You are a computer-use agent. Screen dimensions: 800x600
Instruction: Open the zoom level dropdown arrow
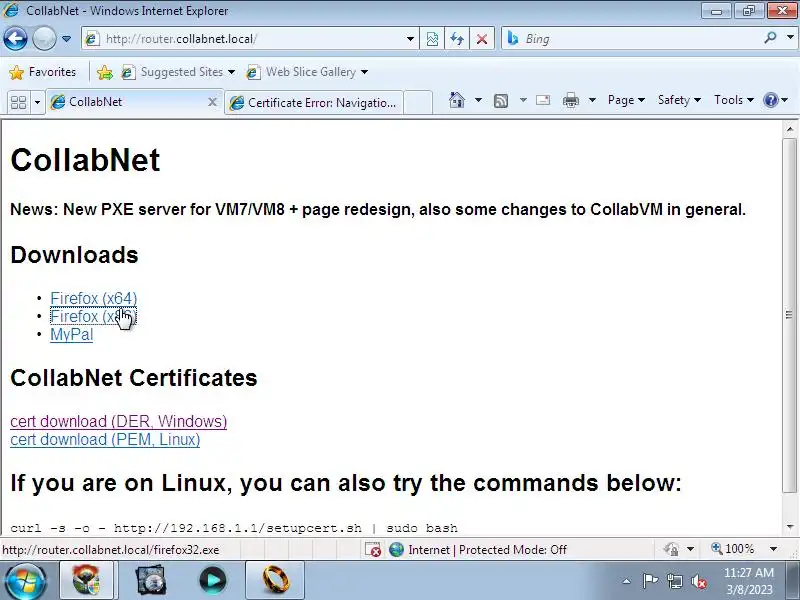tap(773, 549)
